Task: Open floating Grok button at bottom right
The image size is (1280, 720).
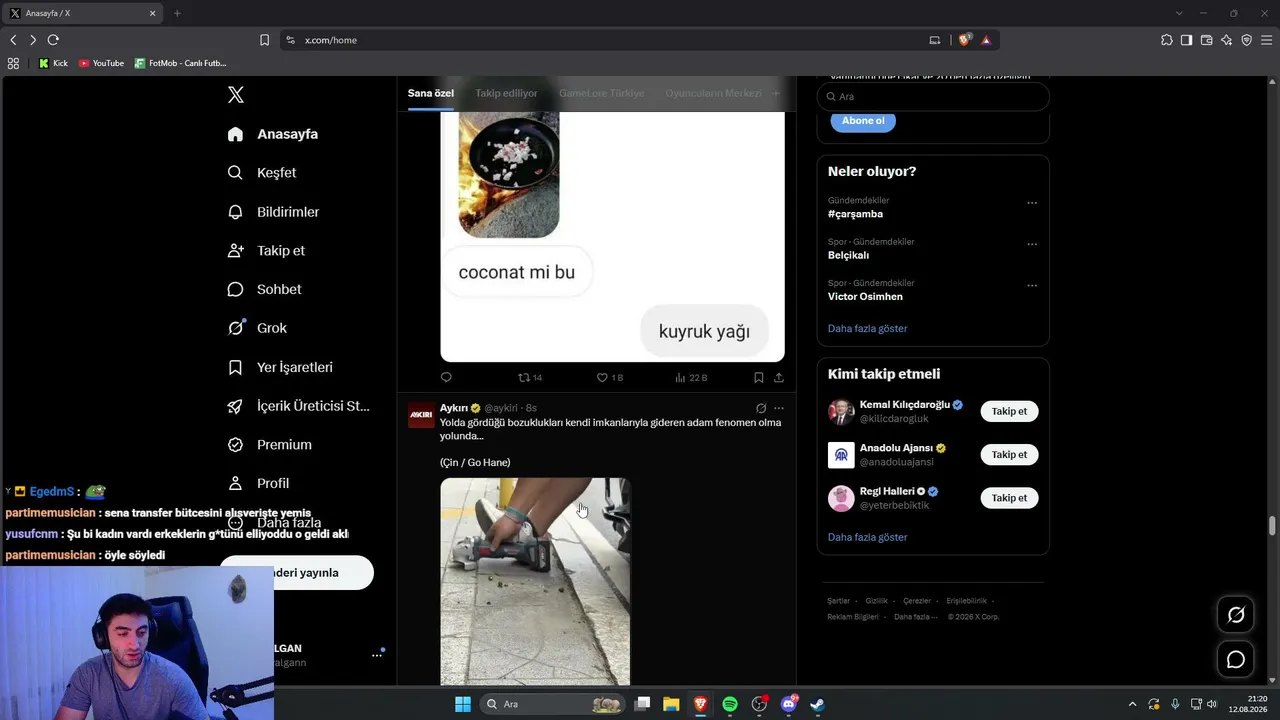Action: click(1236, 615)
